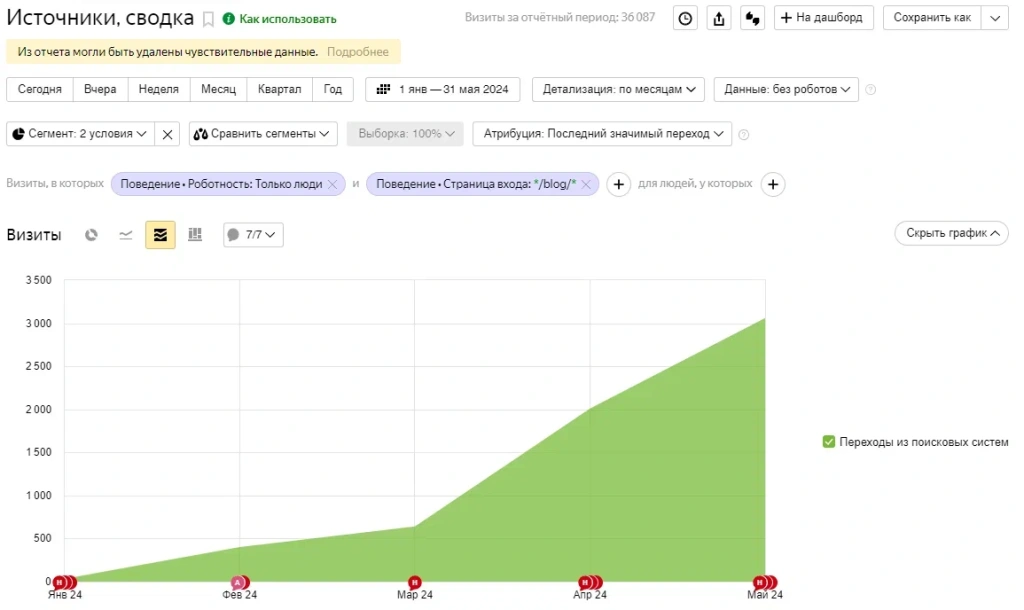Select the stacked area chart icon
Viewport: 1024px width, 610px height.
160,235
